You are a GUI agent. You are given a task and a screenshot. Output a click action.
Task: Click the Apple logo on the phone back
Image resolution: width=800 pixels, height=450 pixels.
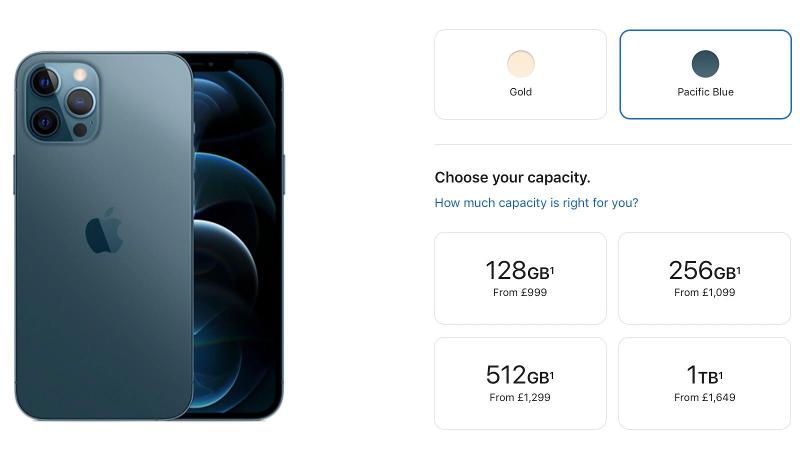coord(103,231)
